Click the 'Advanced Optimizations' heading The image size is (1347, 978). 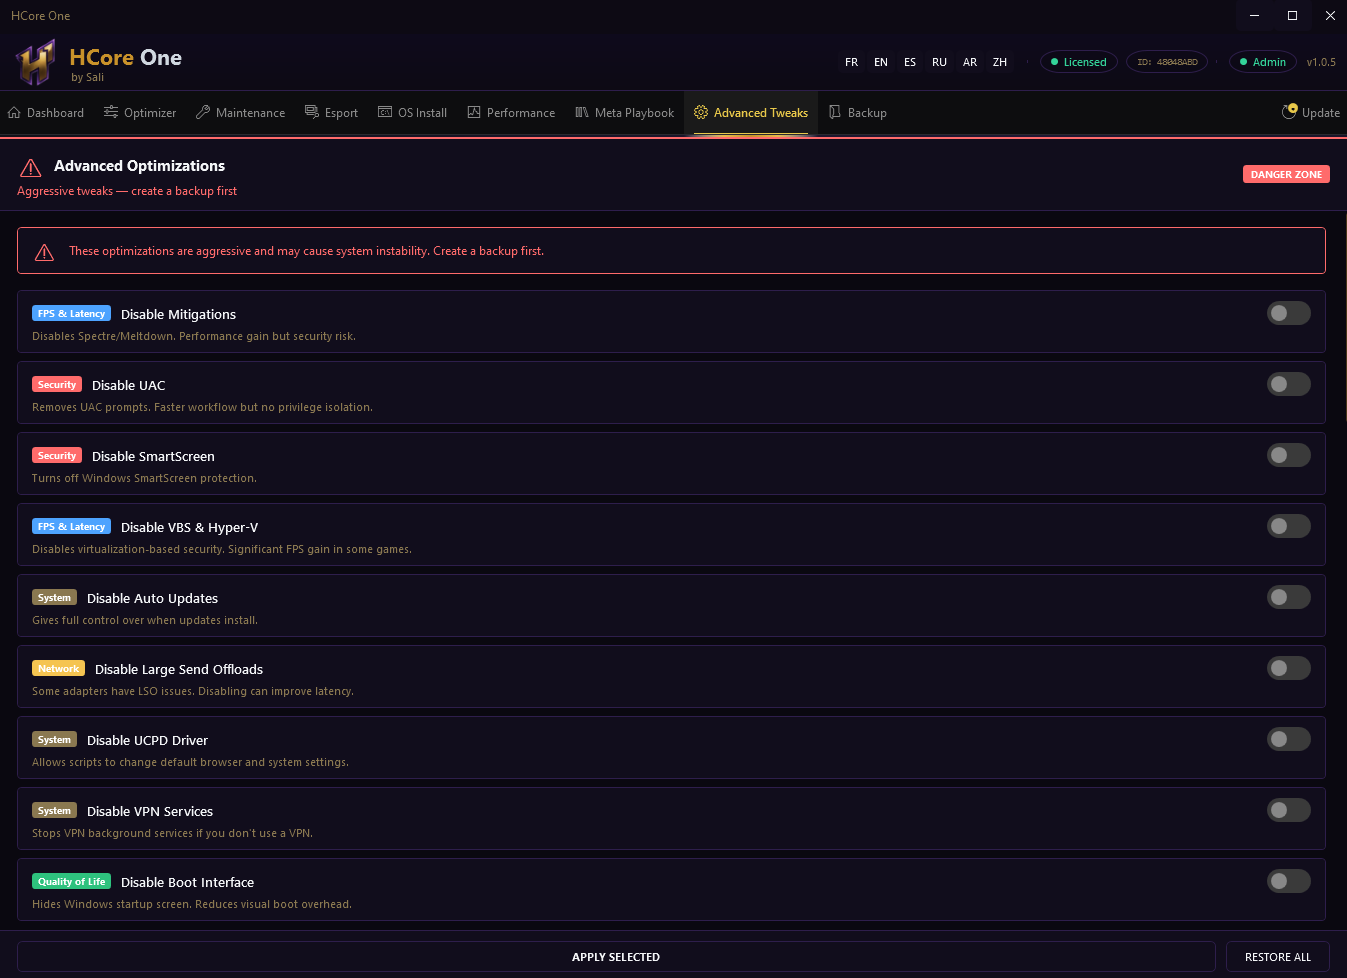coord(139,166)
